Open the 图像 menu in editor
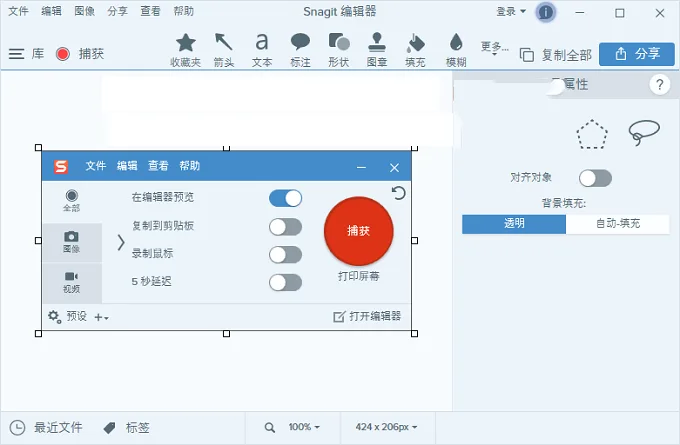This screenshot has width=680, height=445. click(x=84, y=11)
